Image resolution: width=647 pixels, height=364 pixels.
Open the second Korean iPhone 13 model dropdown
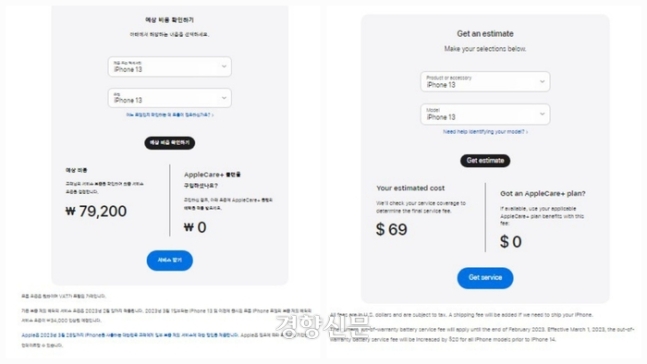pos(170,98)
